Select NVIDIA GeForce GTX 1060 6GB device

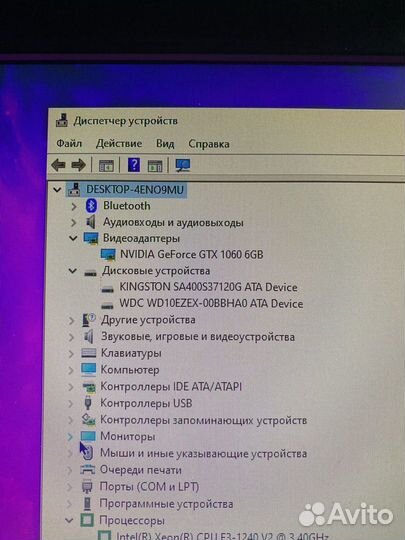tap(191, 255)
